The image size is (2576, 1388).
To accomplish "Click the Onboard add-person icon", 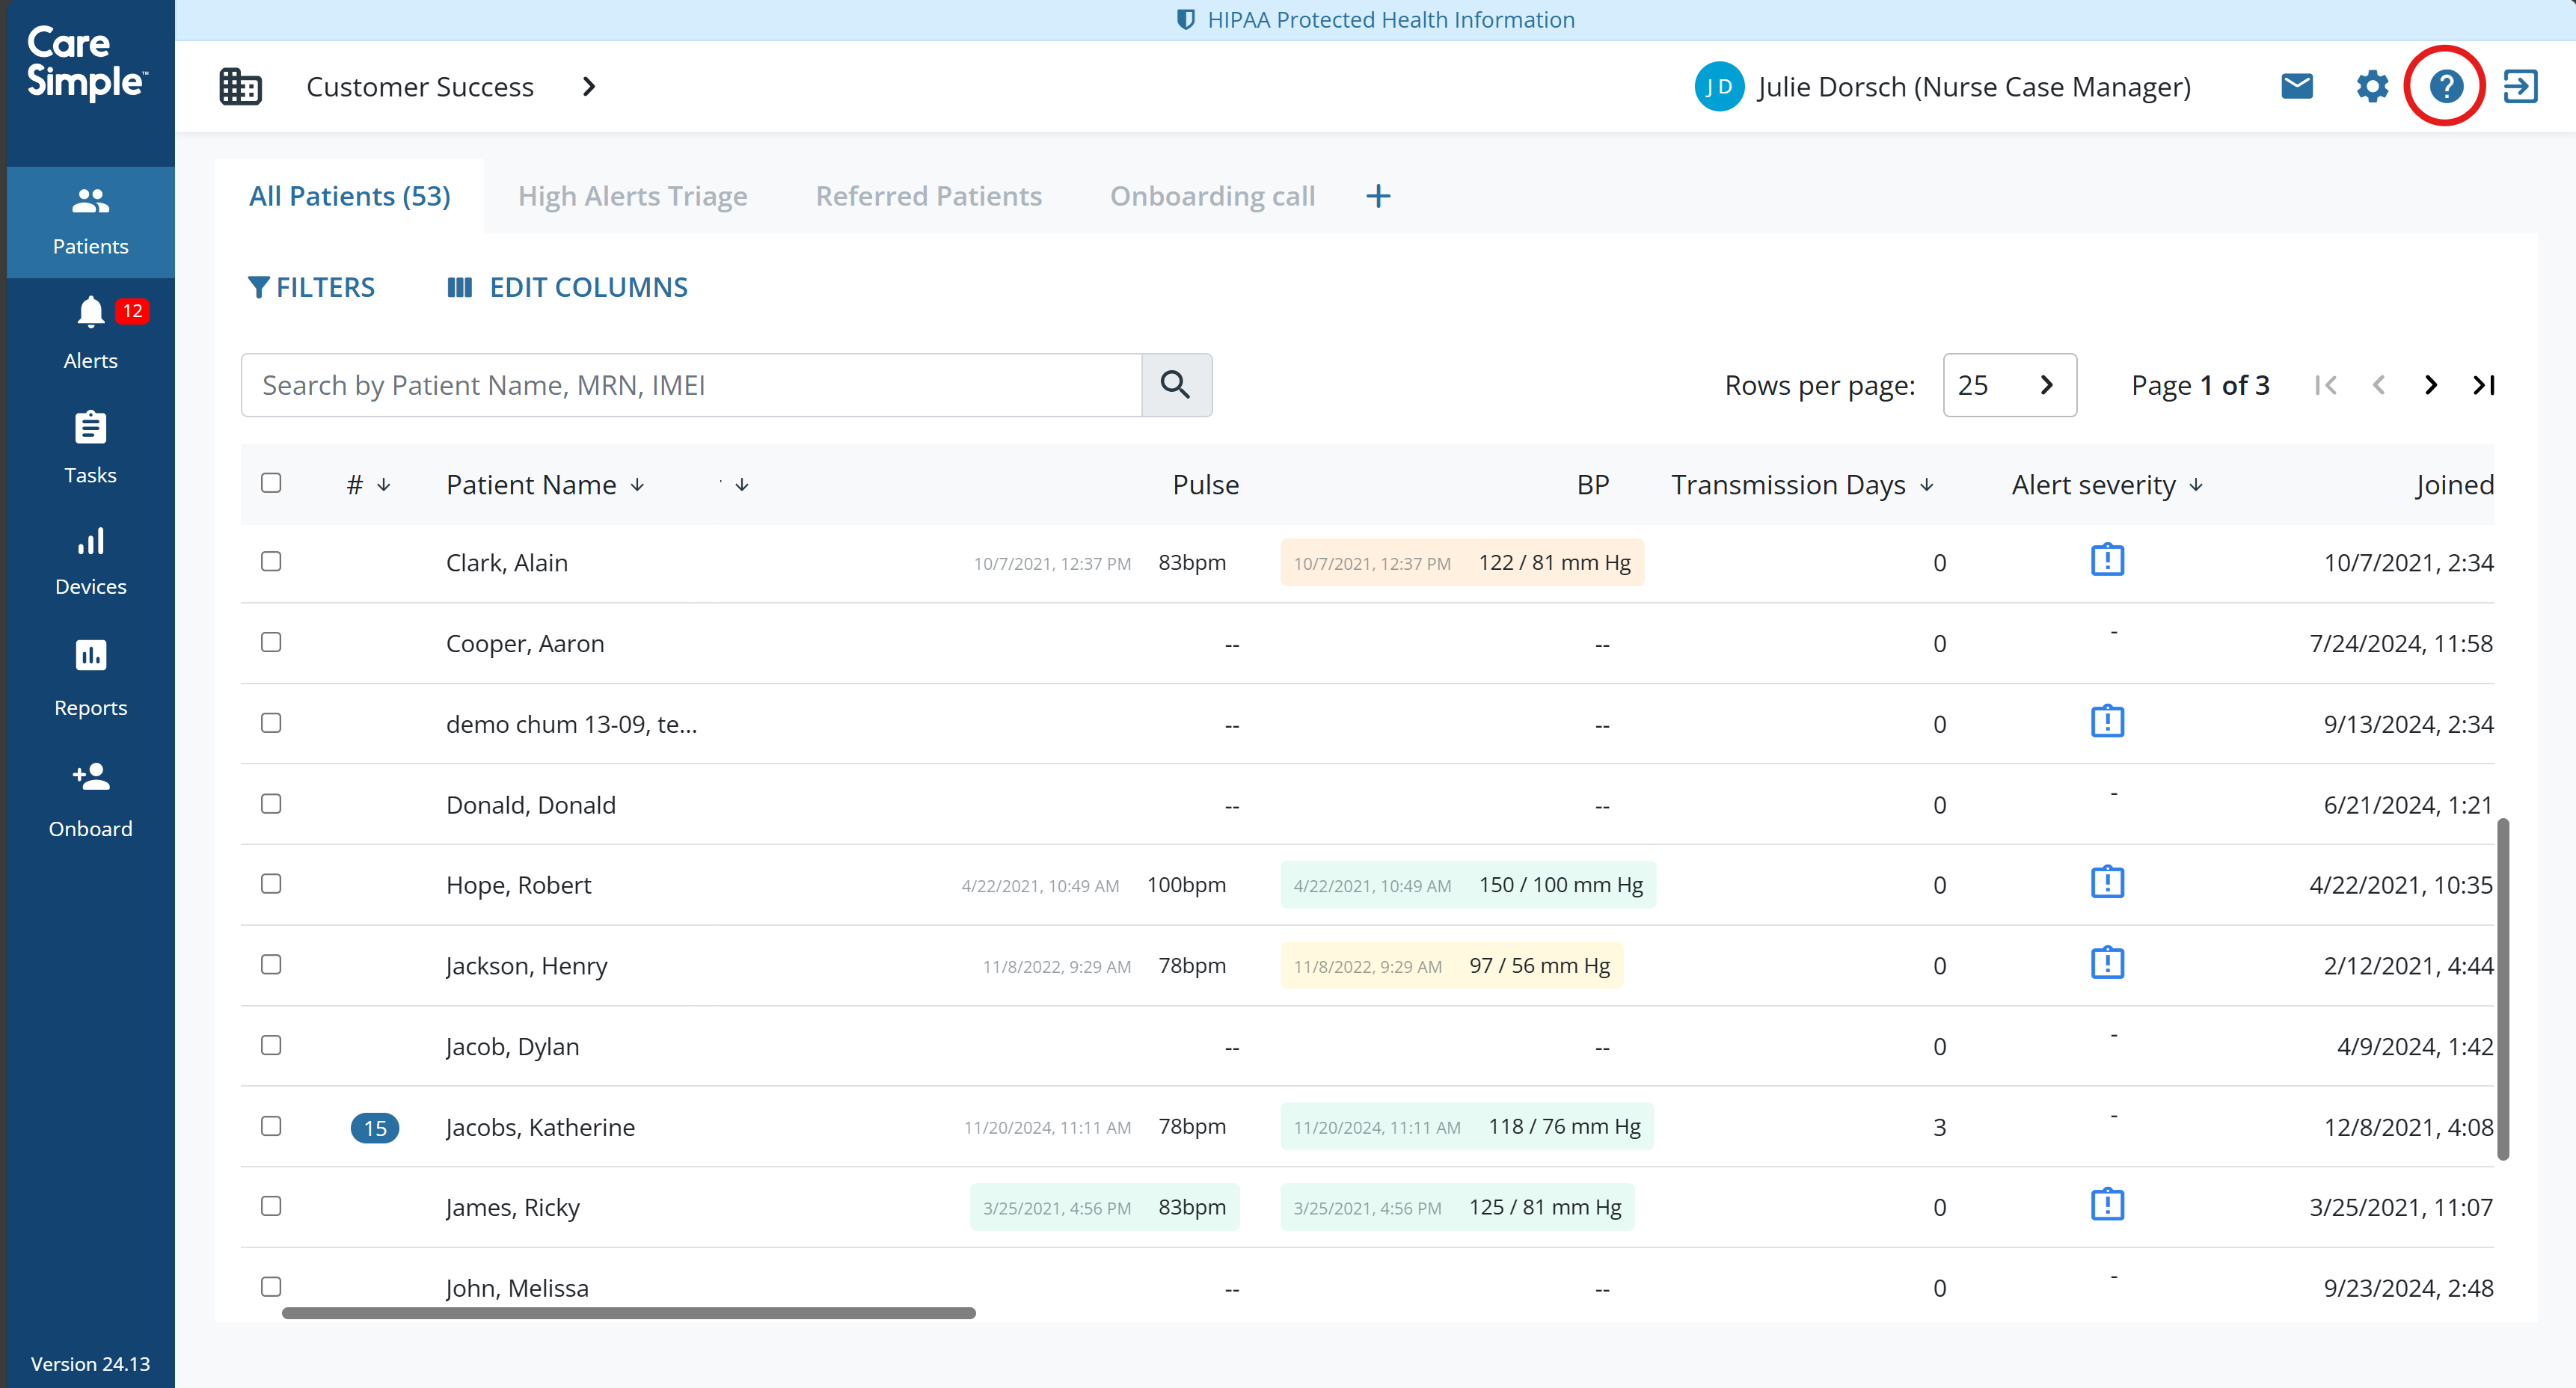I will click(90, 777).
